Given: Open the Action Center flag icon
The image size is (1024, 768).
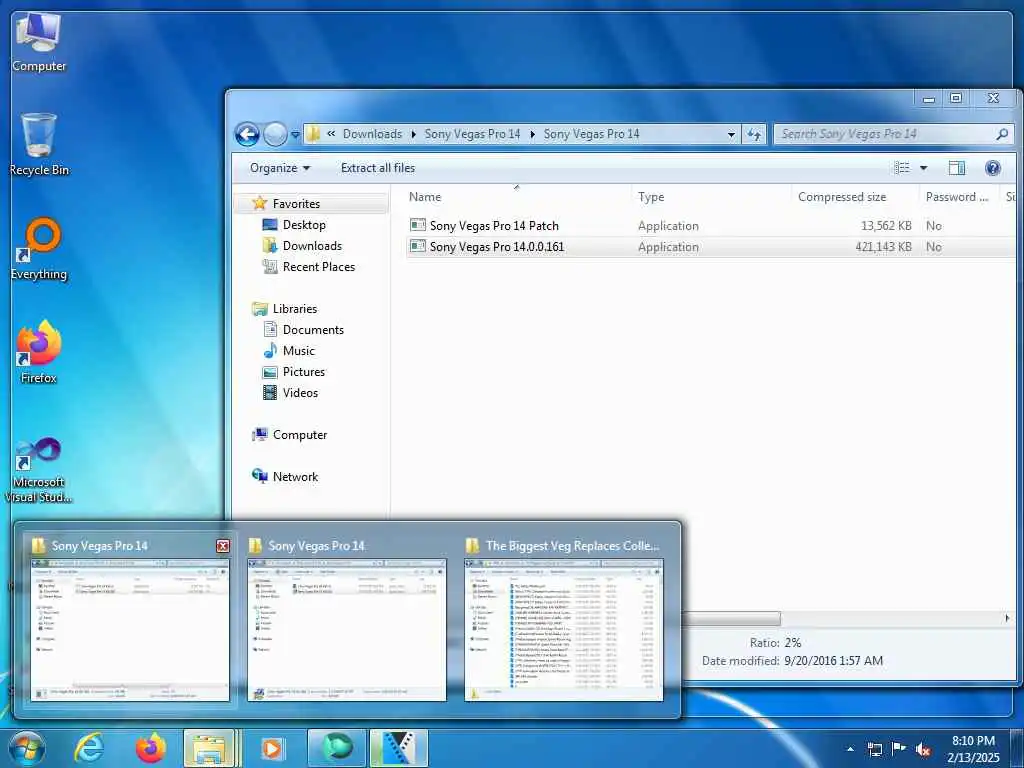Looking at the screenshot, I should coord(899,749).
